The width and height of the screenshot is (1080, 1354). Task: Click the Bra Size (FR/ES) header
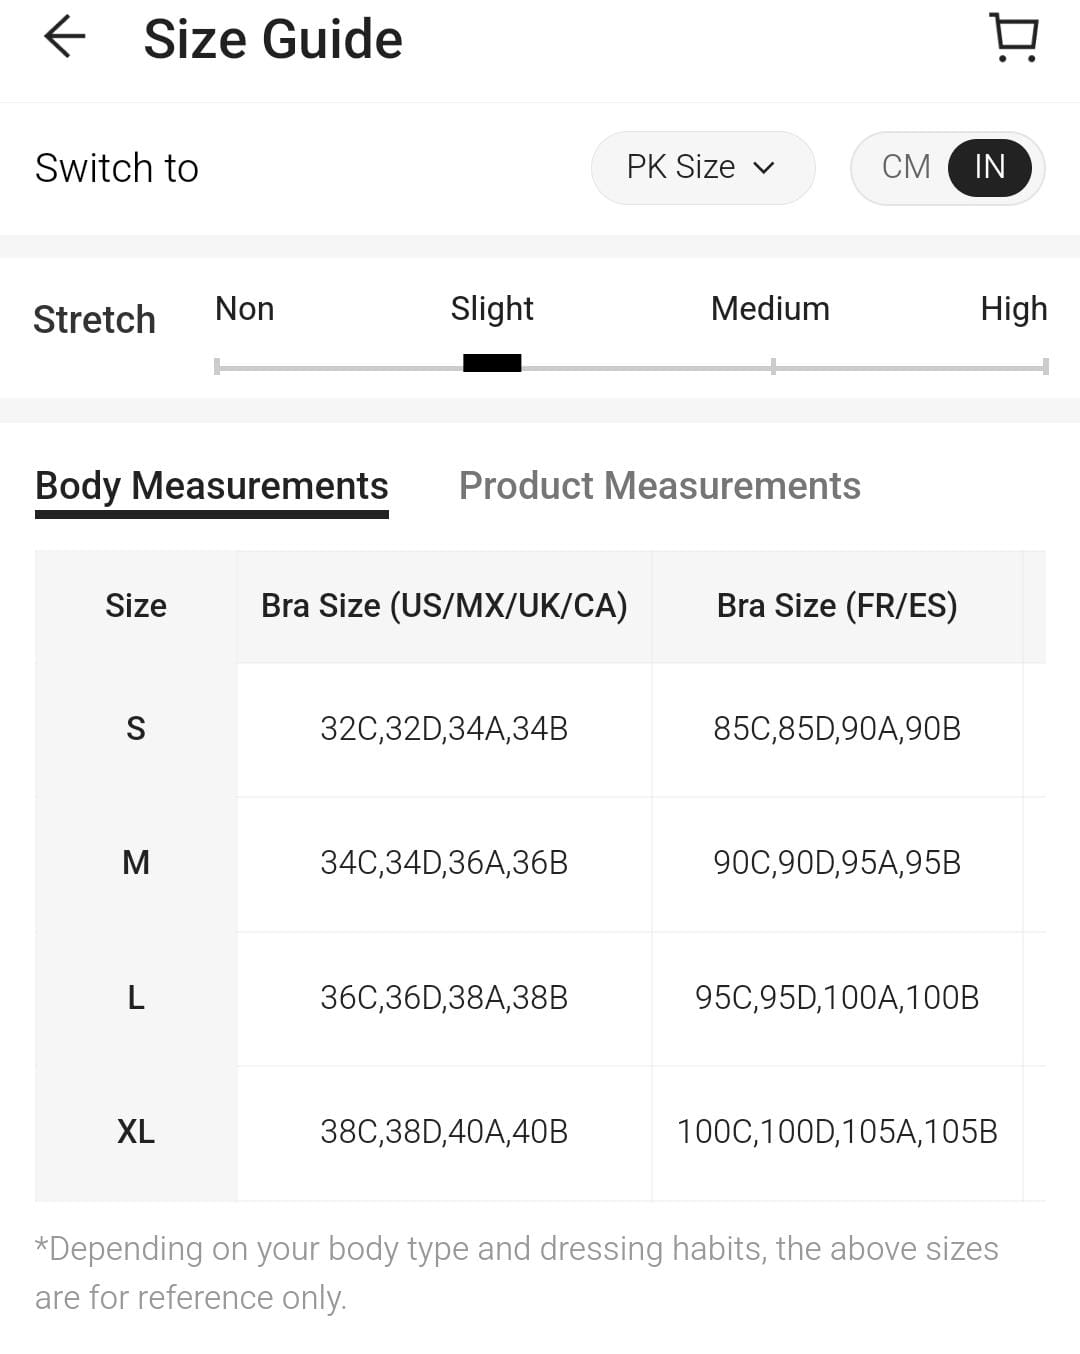(837, 606)
